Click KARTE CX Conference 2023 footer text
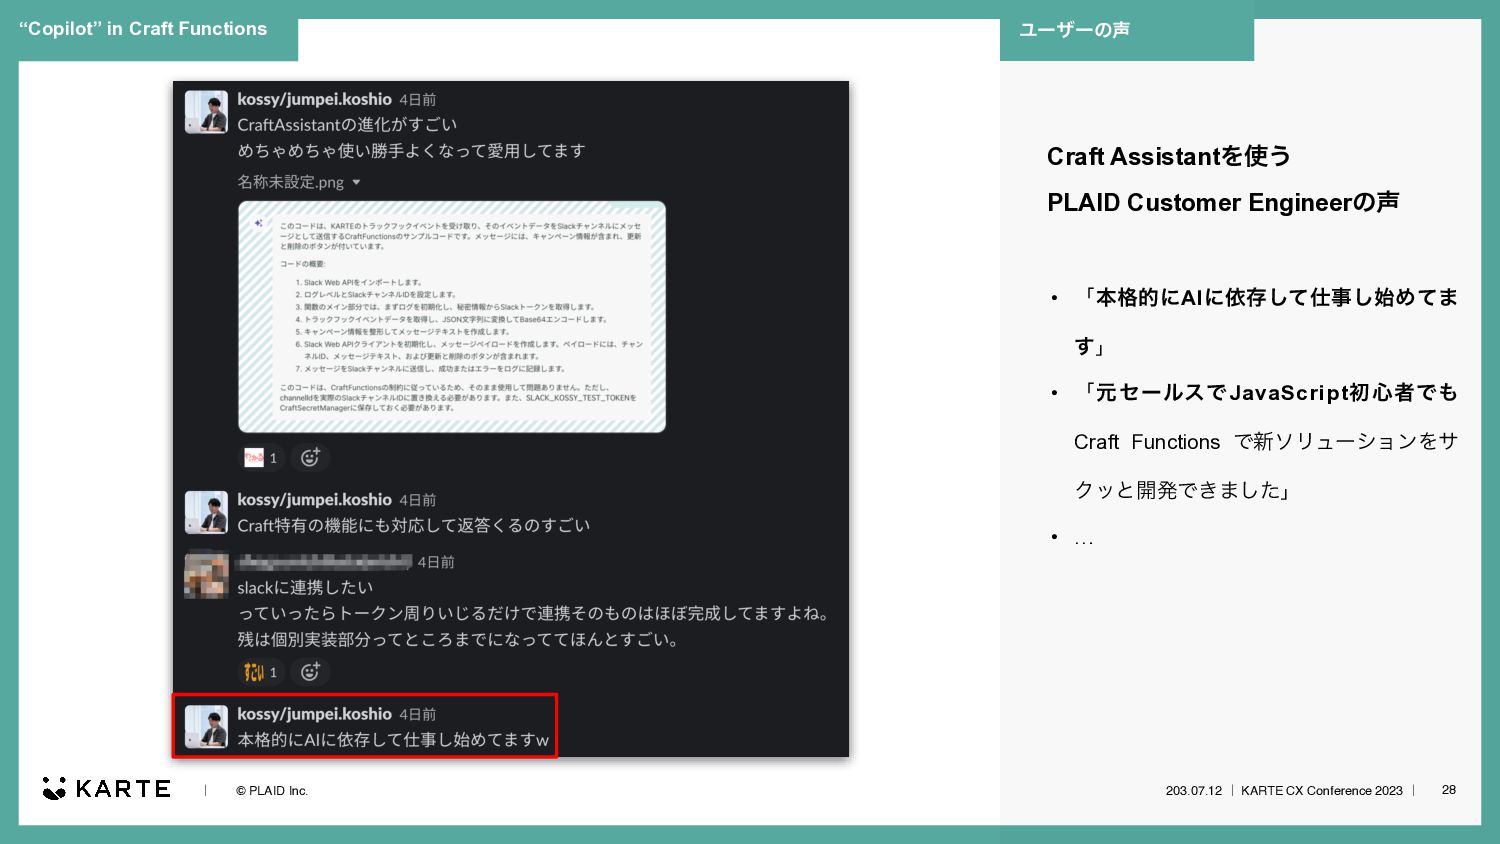This screenshot has width=1500, height=844. point(1322,791)
